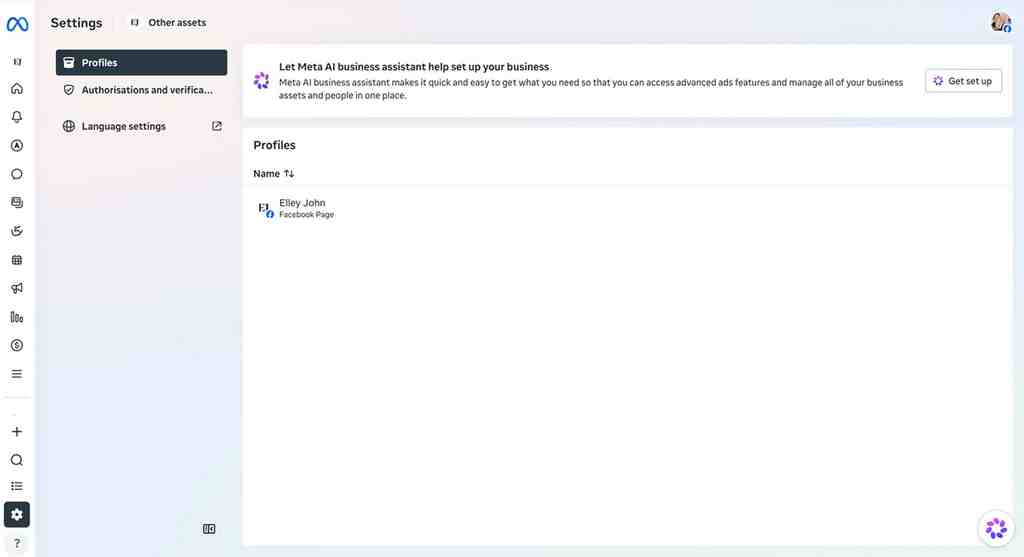
Task: Collapse the settings side panel icon
Action: [x=209, y=529]
